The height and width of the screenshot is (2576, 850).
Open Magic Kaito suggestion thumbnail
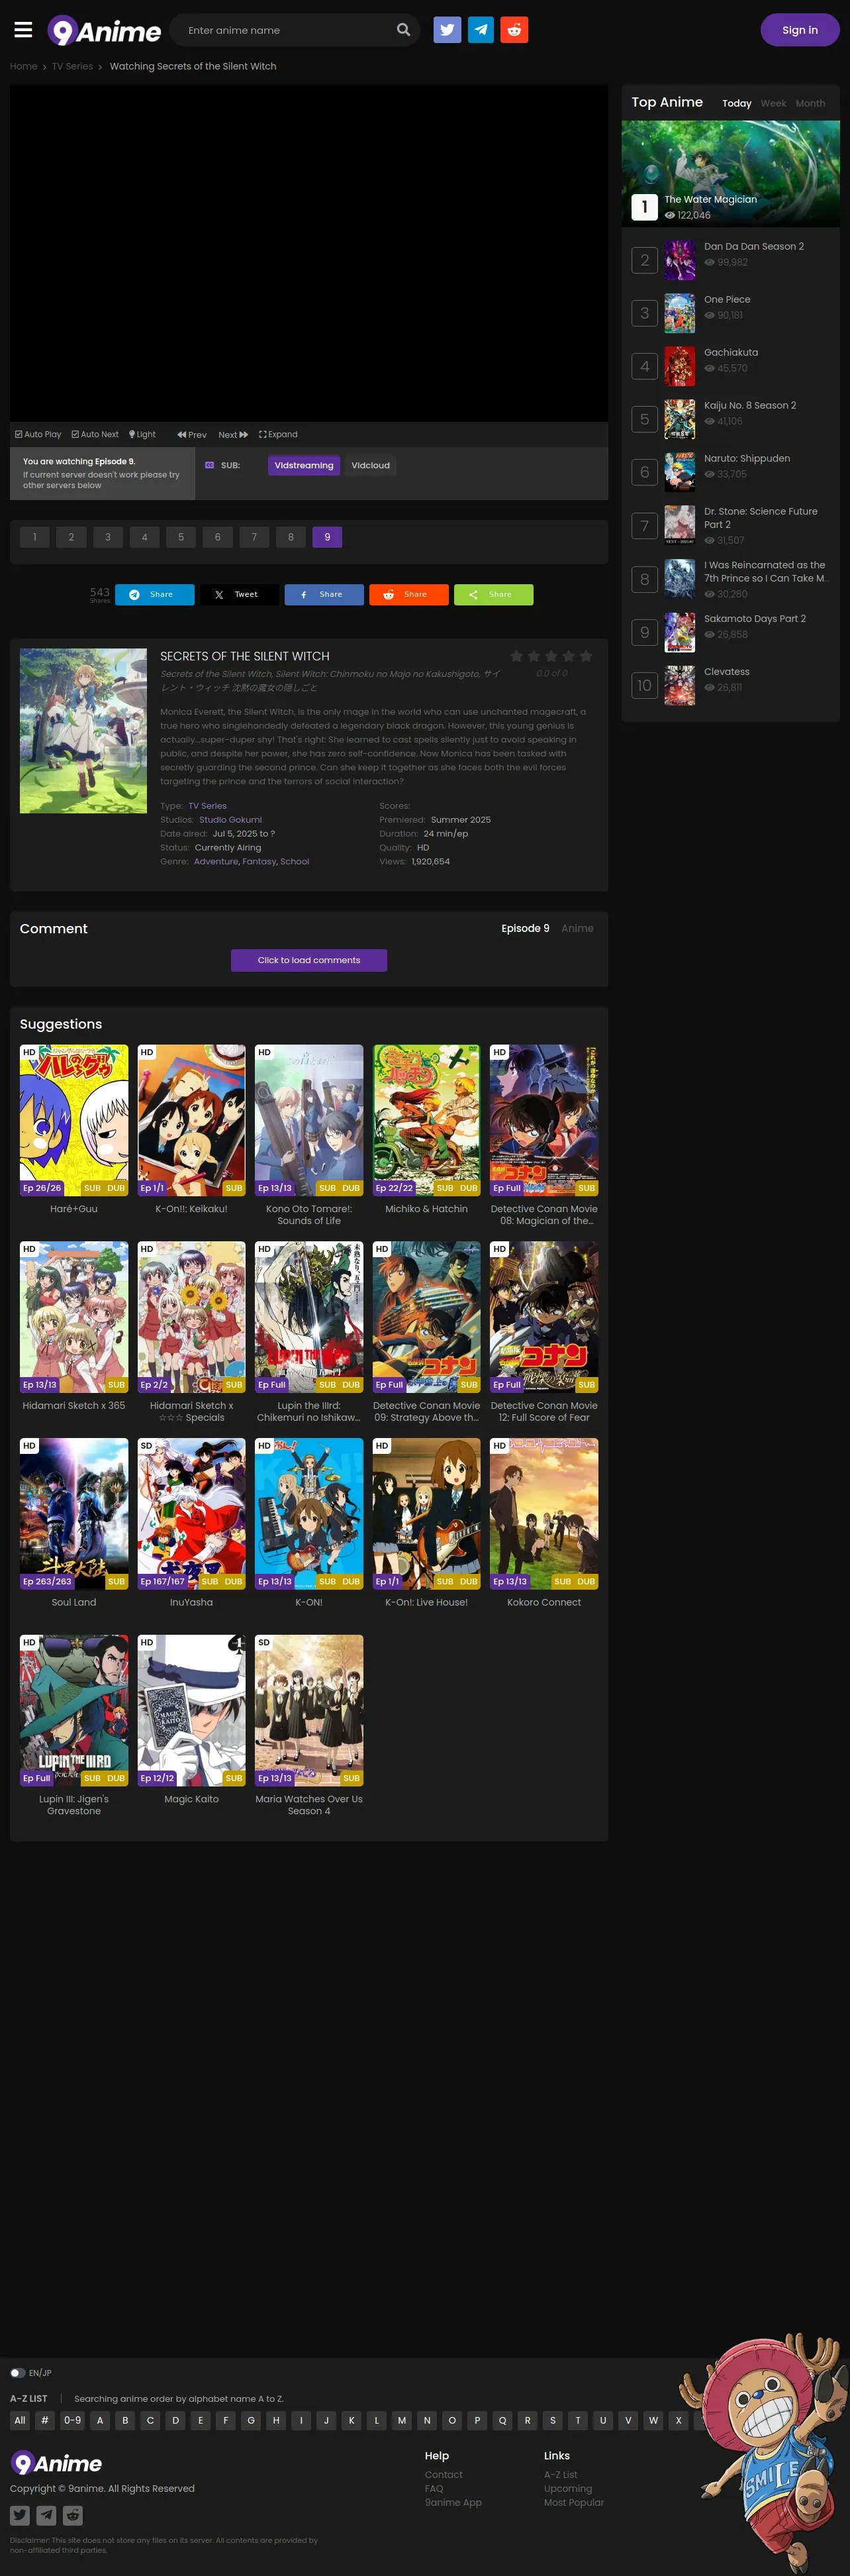point(191,1710)
